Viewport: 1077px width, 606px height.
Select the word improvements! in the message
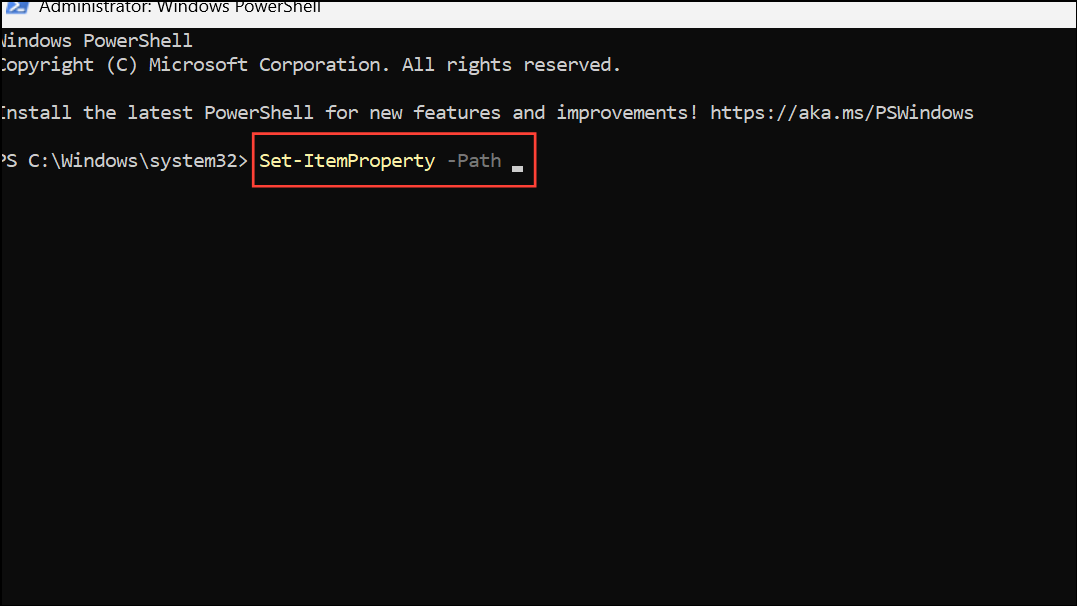coord(627,113)
